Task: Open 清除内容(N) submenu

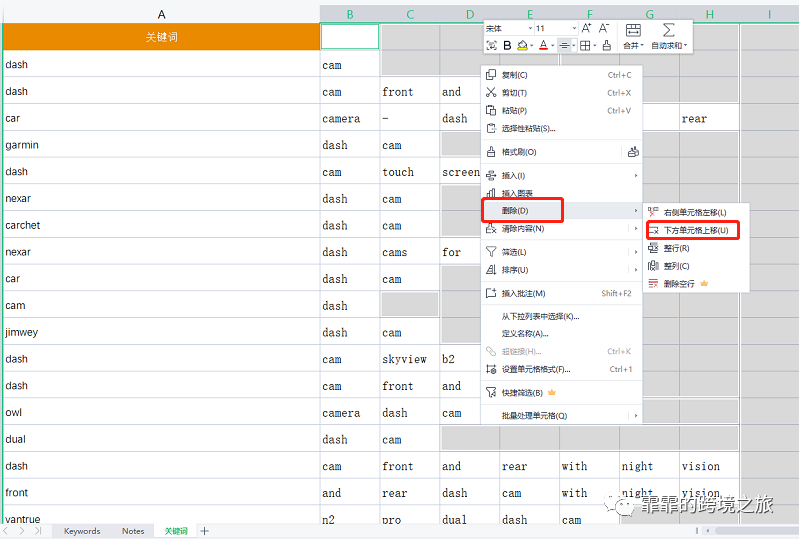Action: click(x=562, y=229)
